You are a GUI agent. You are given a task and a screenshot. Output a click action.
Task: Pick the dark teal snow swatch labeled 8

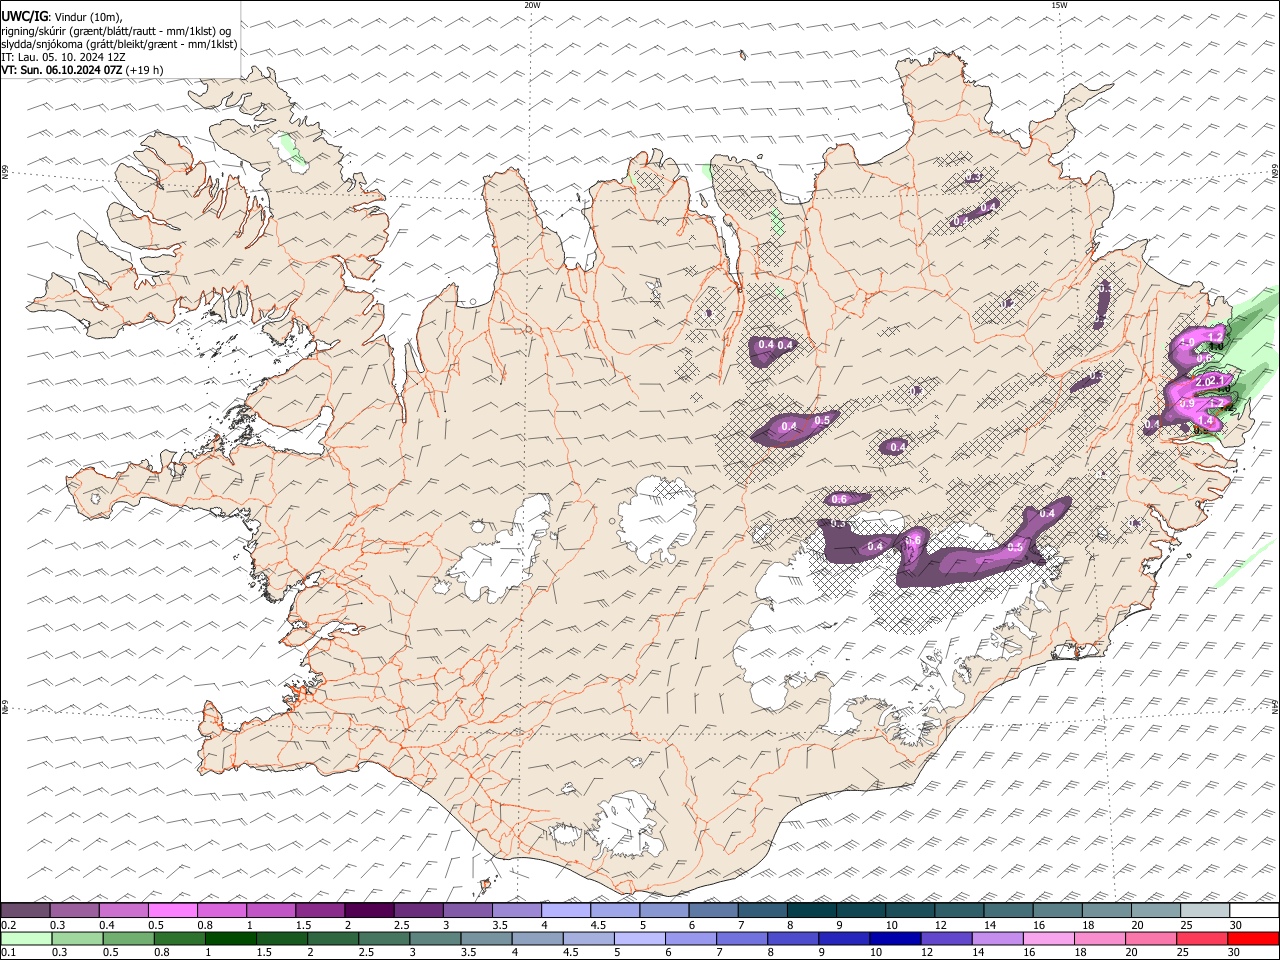coord(812,910)
